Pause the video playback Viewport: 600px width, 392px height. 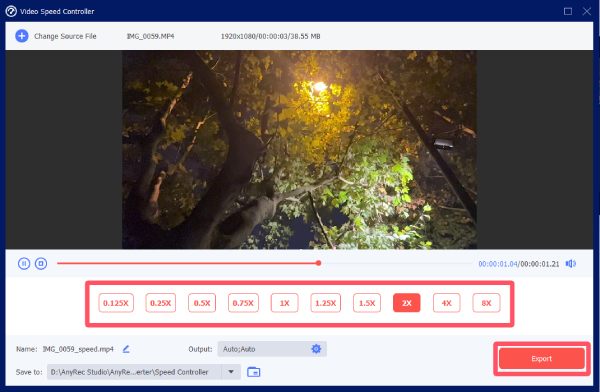[24, 264]
